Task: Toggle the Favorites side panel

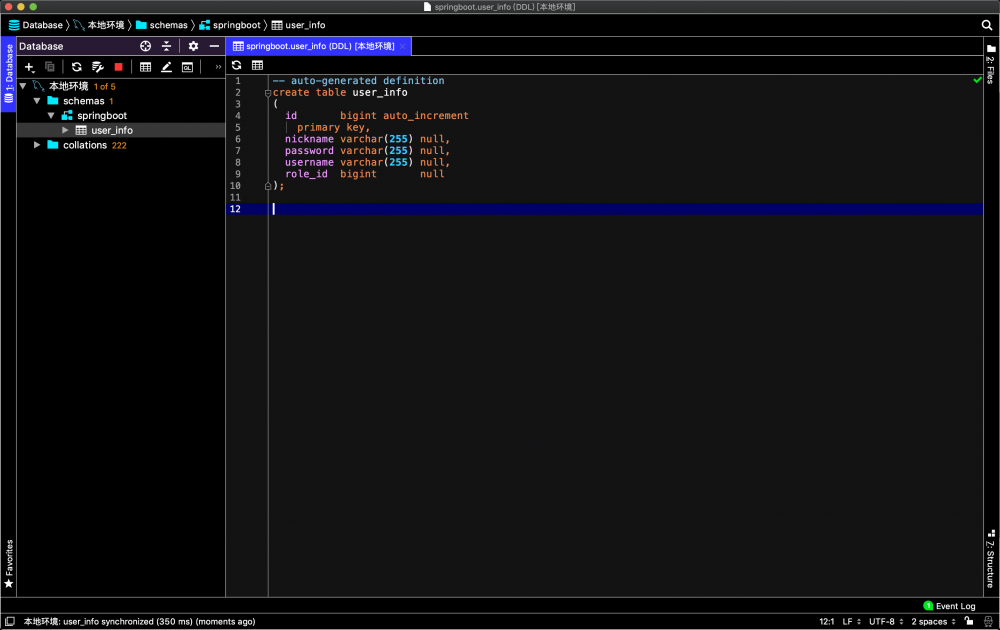Action: tap(9, 564)
